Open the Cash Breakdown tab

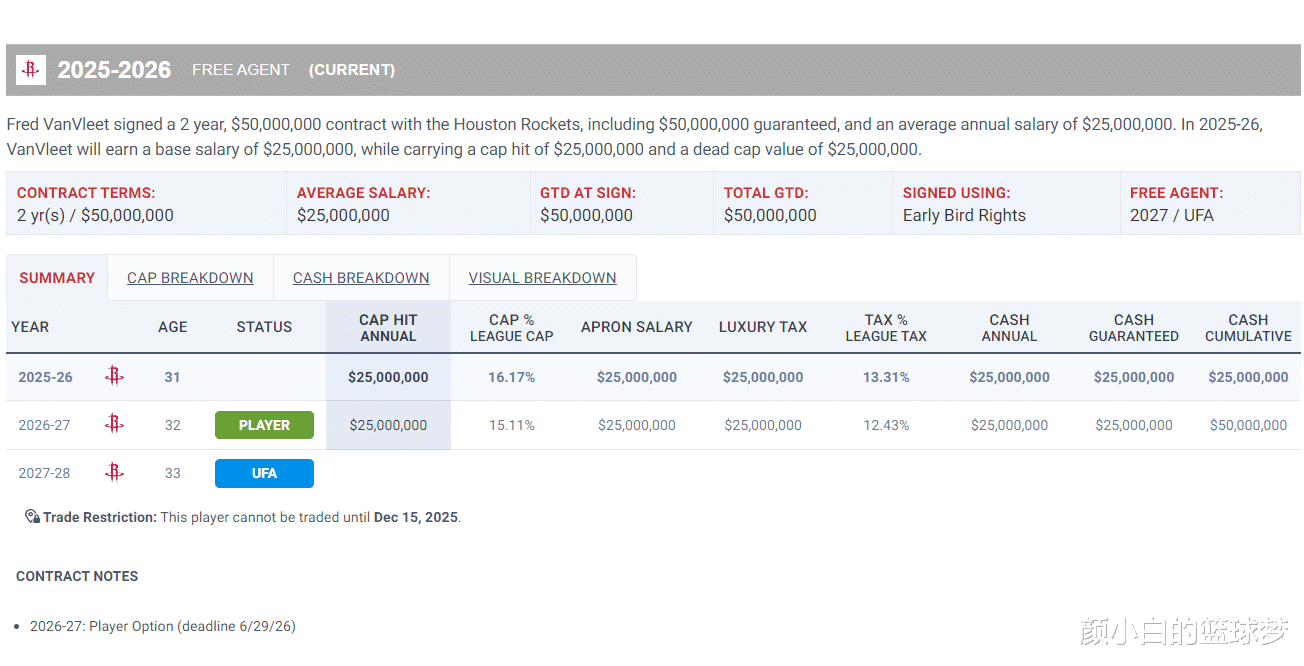pos(361,278)
